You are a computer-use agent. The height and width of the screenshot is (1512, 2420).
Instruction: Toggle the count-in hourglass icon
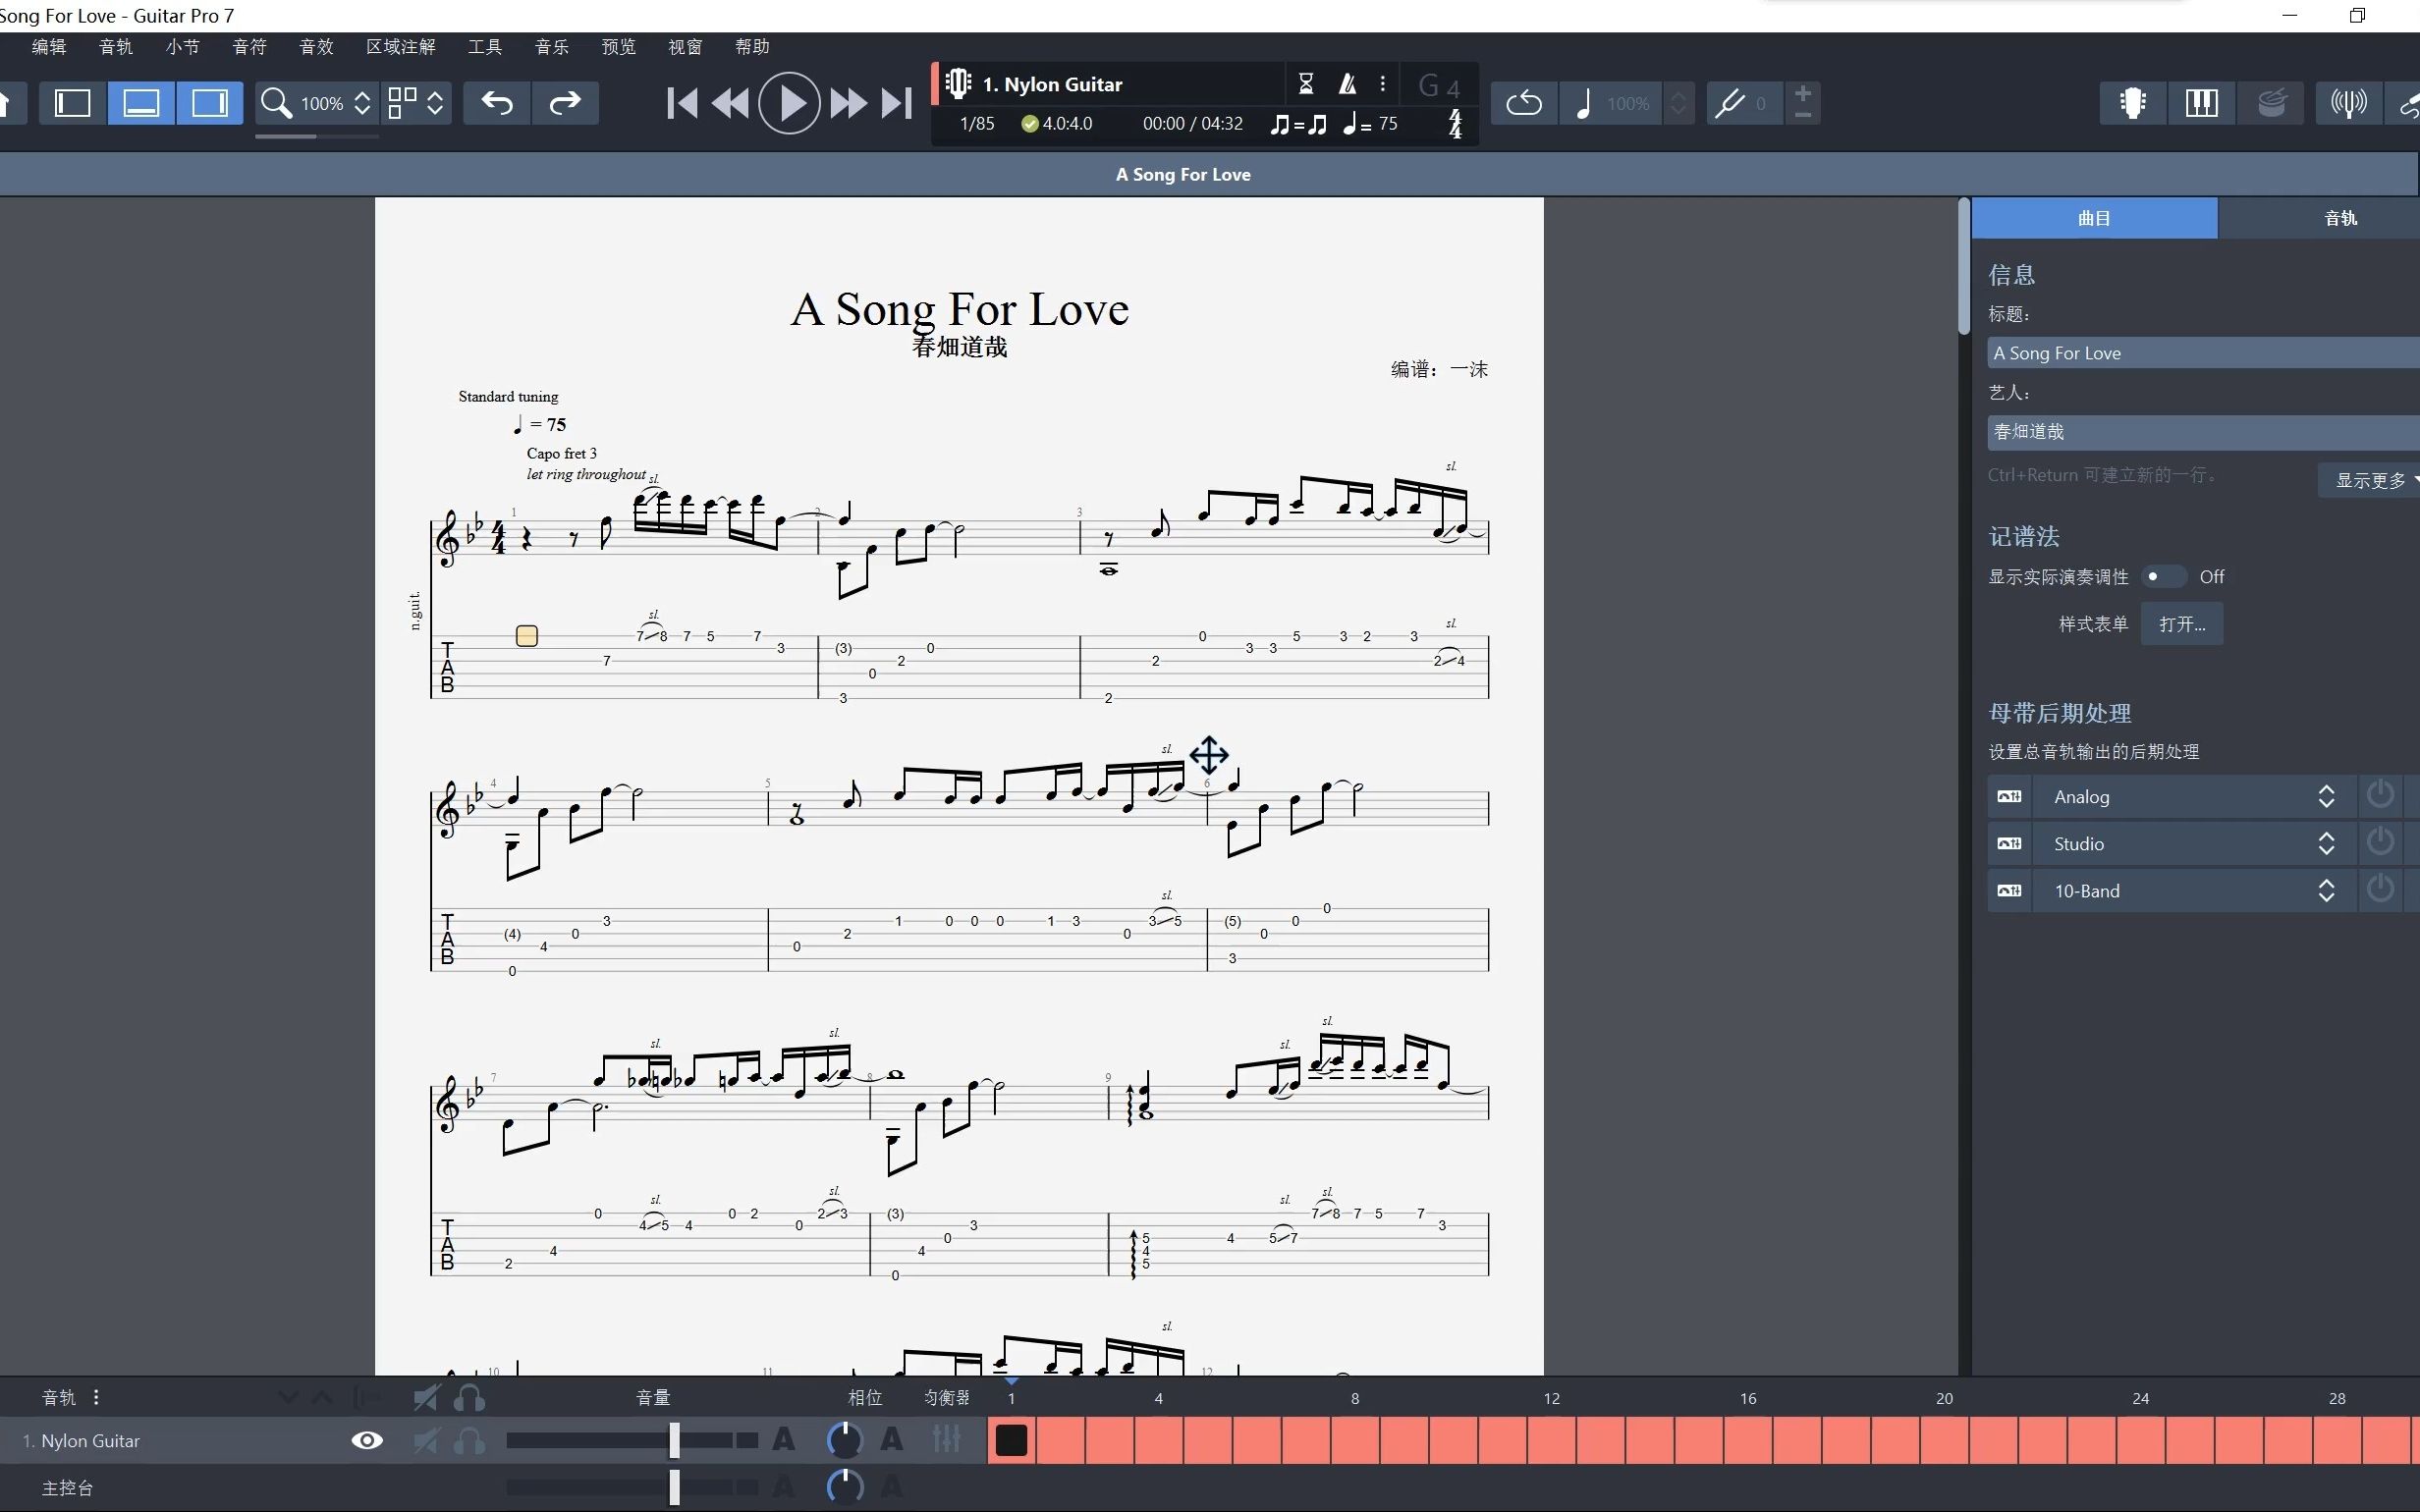click(1305, 84)
